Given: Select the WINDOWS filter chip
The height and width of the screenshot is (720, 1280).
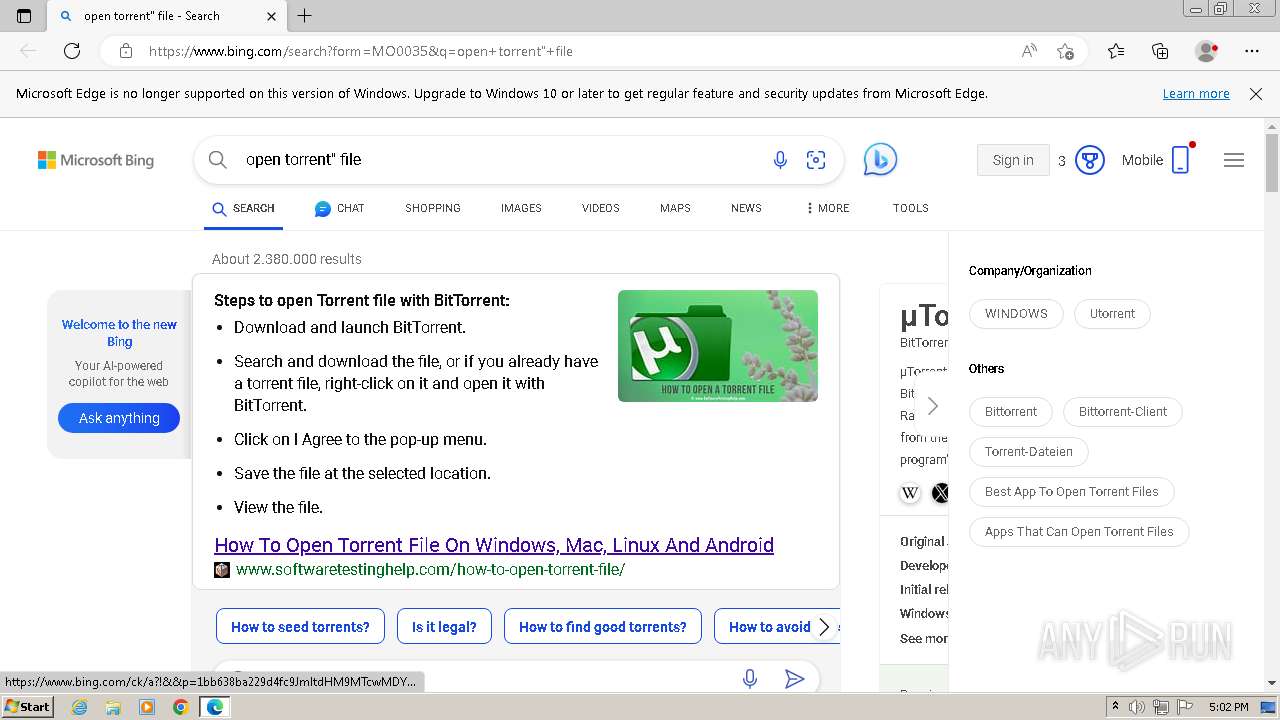Looking at the screenshot, I should coord(1016,313).
